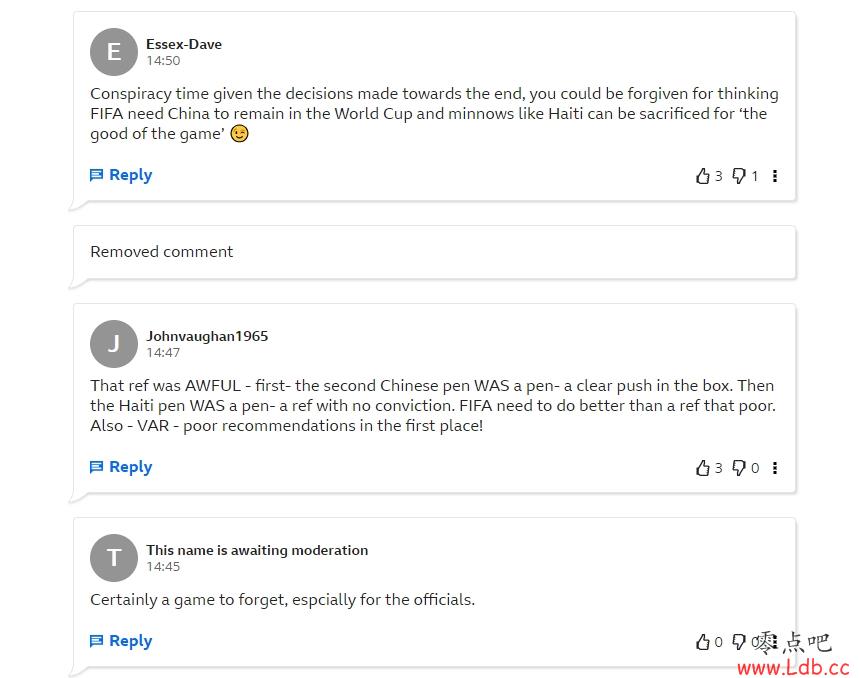This screenshot has height=678, width=859.
Task: Click the E avatar of Essex-Dave
Action: coord(114,52)
